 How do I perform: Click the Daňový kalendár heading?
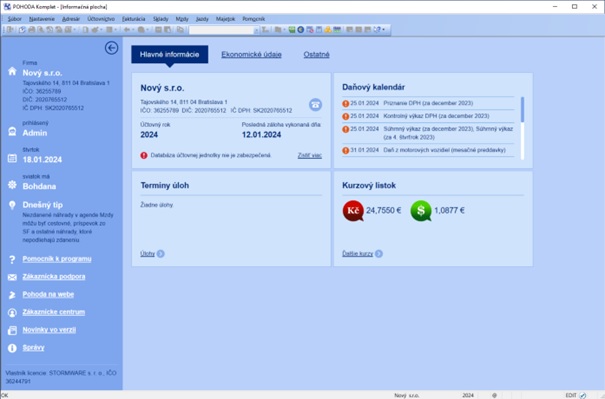[373, 87]
